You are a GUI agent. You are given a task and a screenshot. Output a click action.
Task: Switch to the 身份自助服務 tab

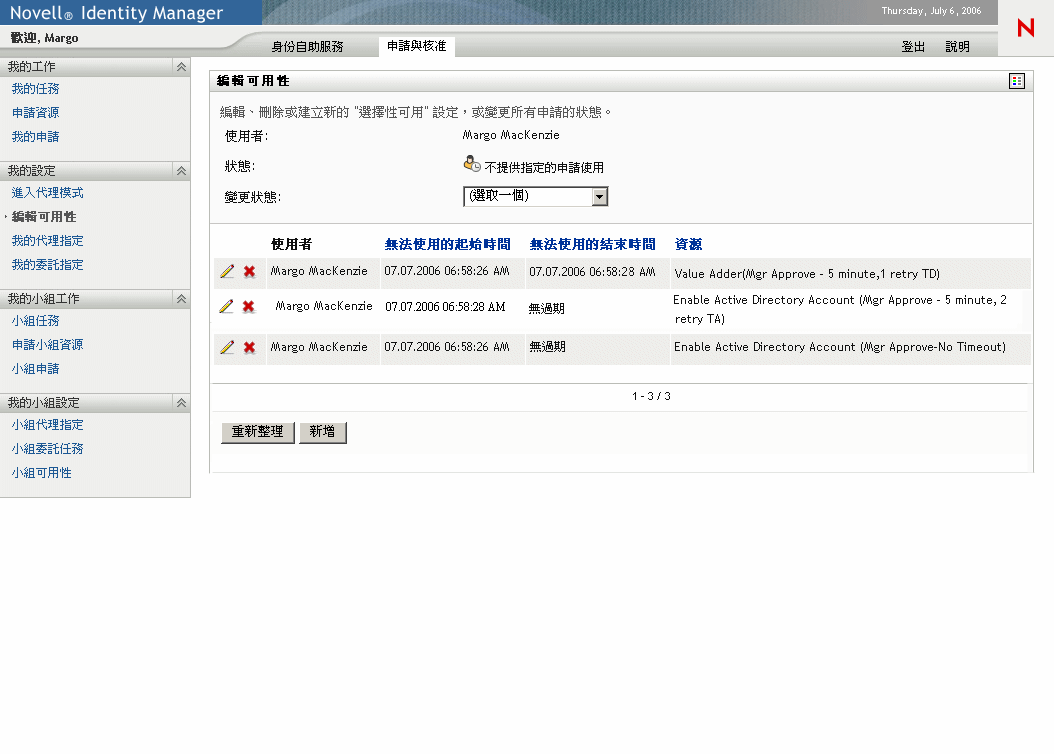(307, 46)
